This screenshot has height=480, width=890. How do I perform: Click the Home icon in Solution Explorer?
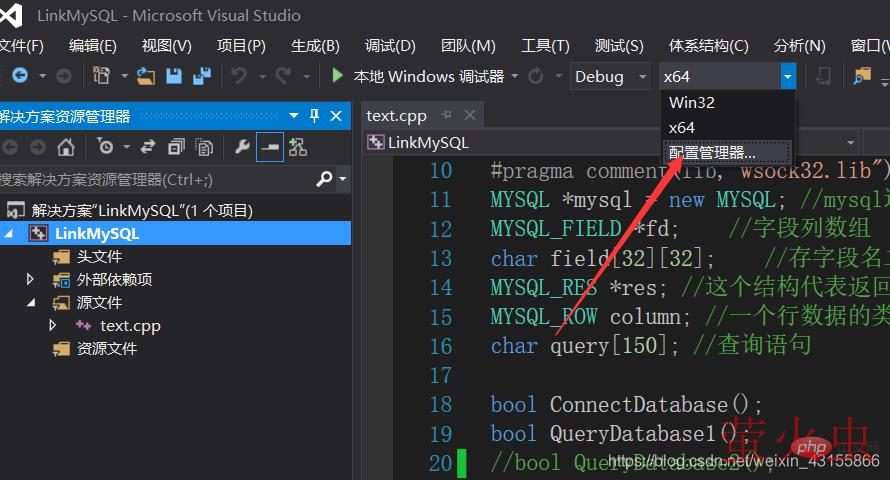(x=66, y=148)
